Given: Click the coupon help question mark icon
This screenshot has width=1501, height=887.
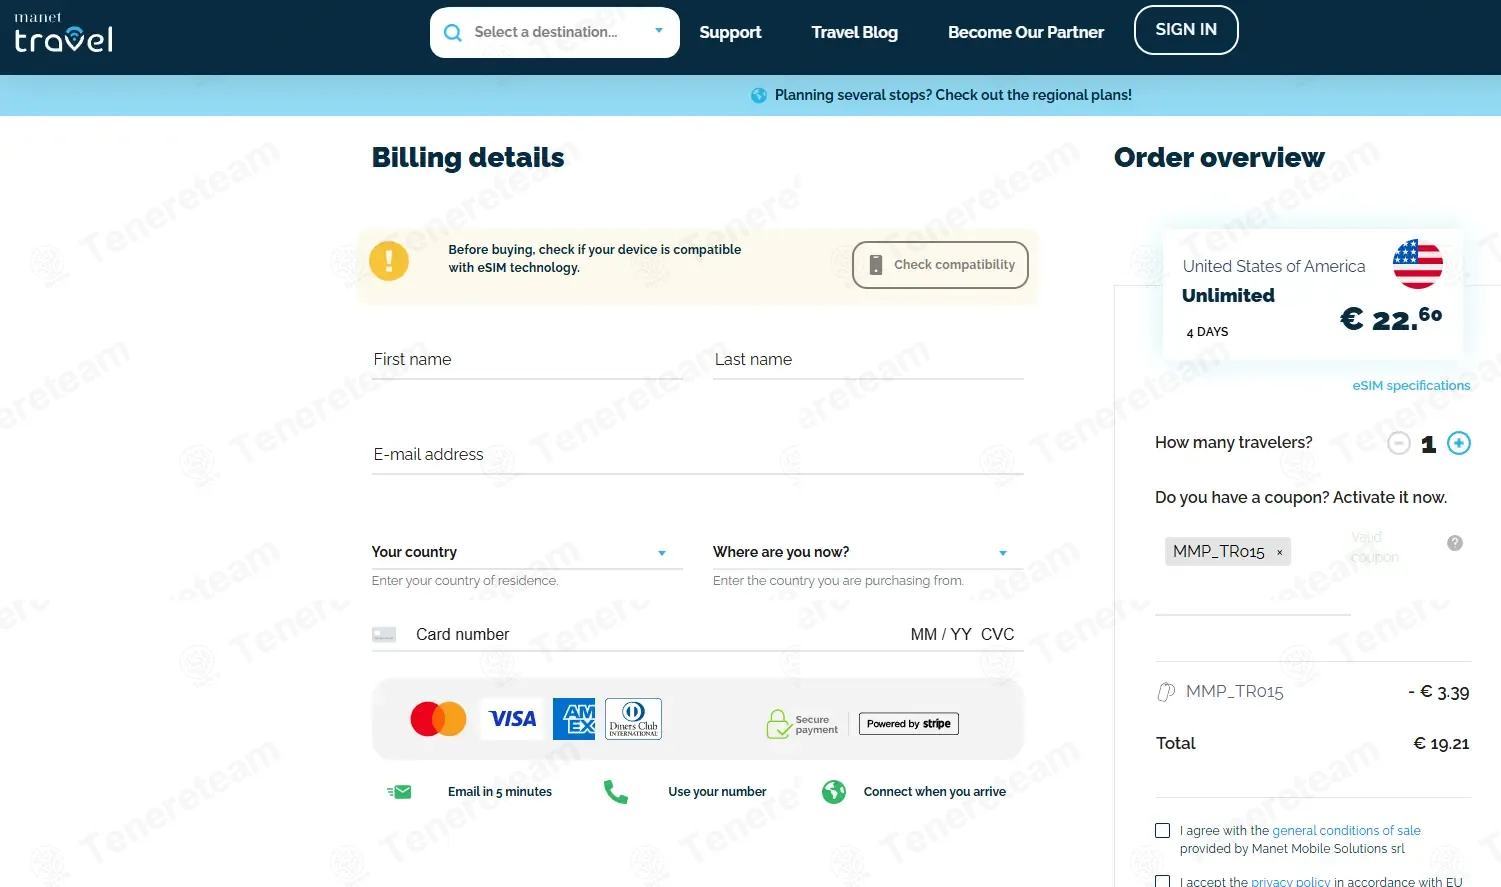Looking at the screenshot, I should coord(1455,543).
